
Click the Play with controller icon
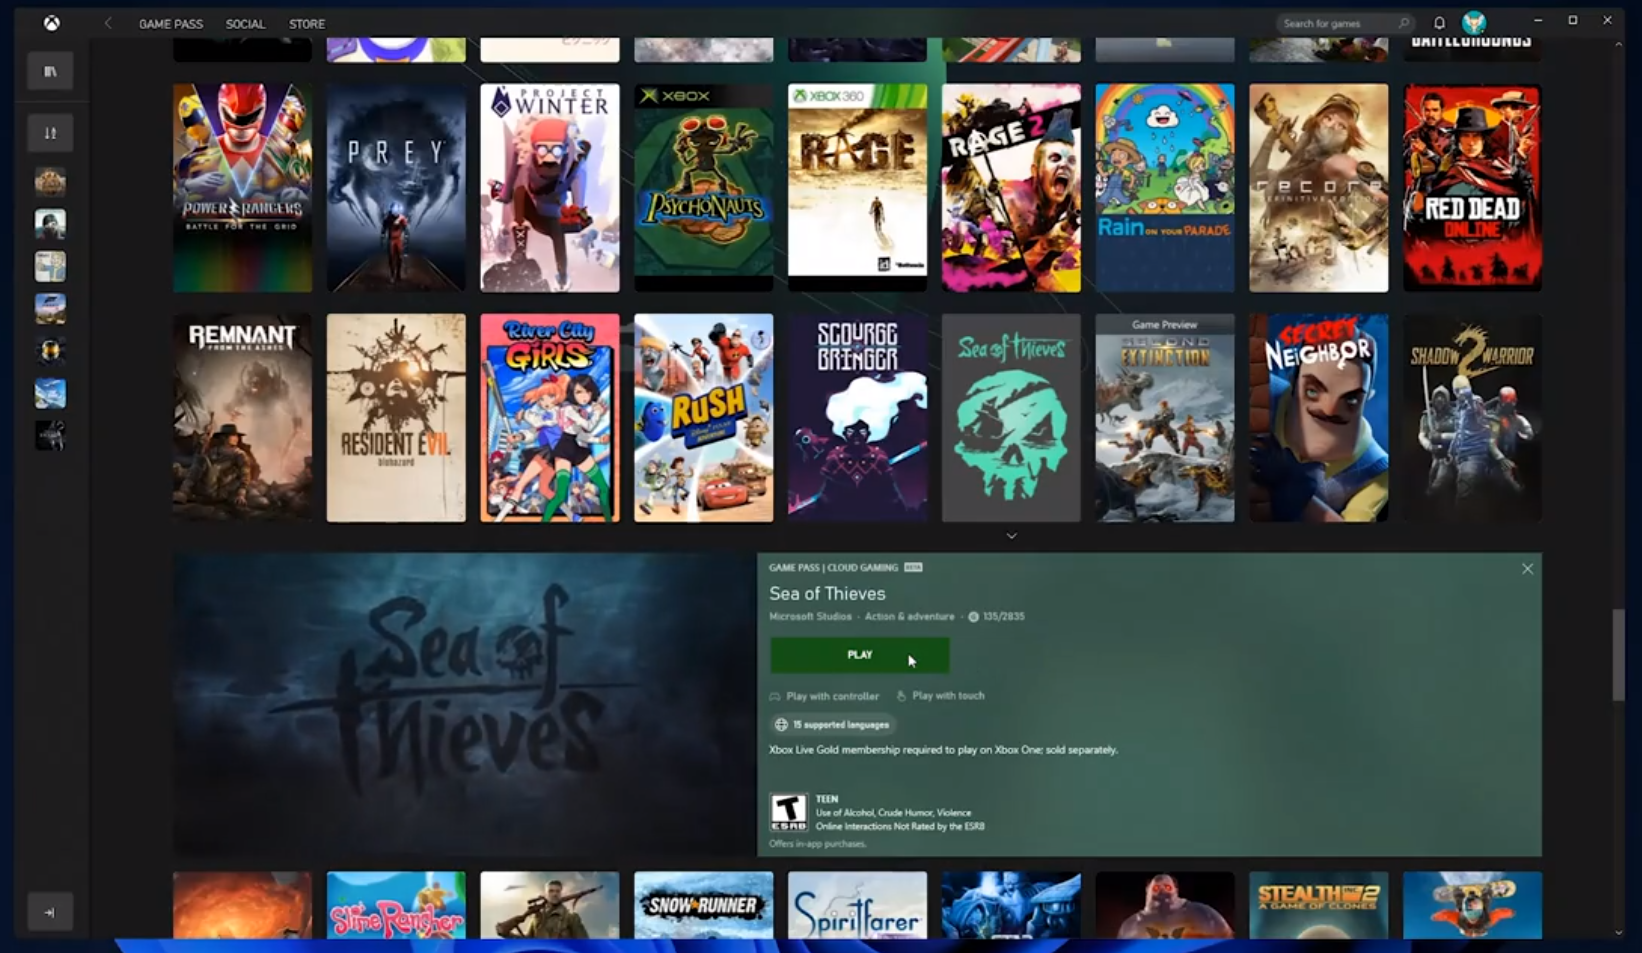pos(774,696)
